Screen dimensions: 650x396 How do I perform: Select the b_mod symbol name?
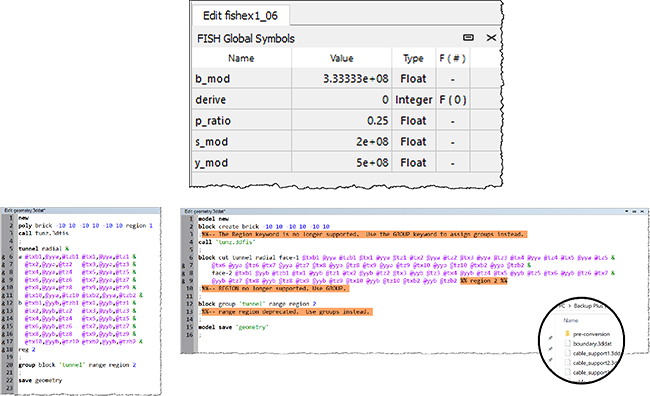[213, 79]
